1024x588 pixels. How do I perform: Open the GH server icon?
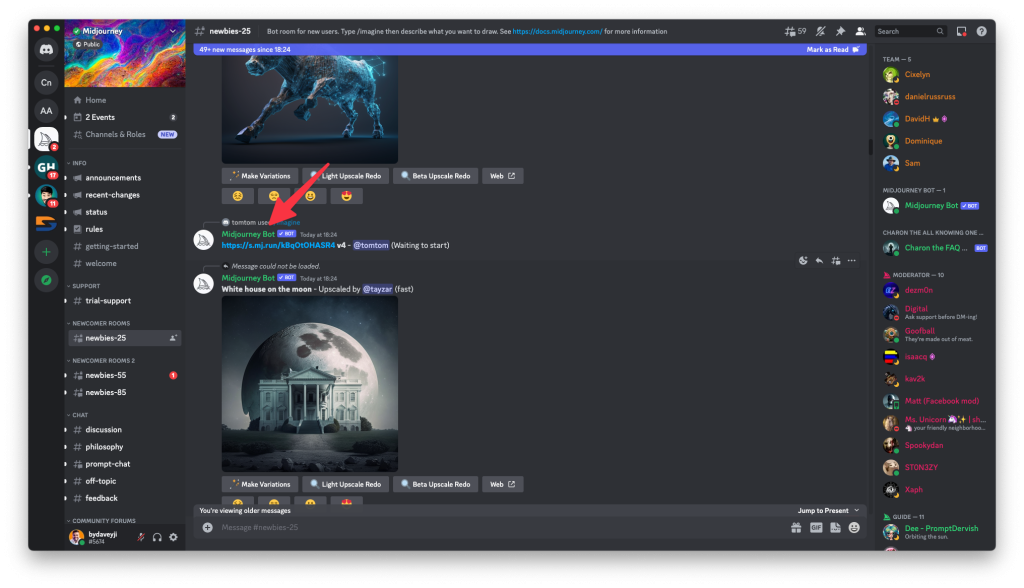[x=46, y=167]
